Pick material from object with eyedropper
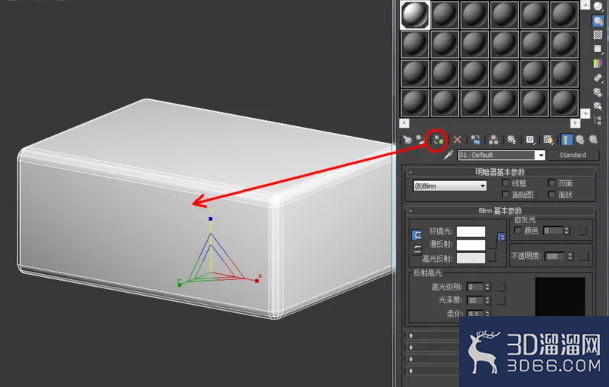The height and width of the screenshot is (387, 609). (448, 155)
